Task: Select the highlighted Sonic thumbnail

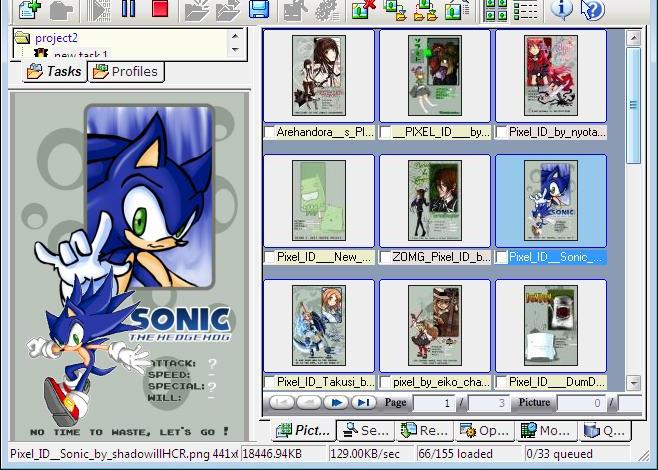Action: 551,201
